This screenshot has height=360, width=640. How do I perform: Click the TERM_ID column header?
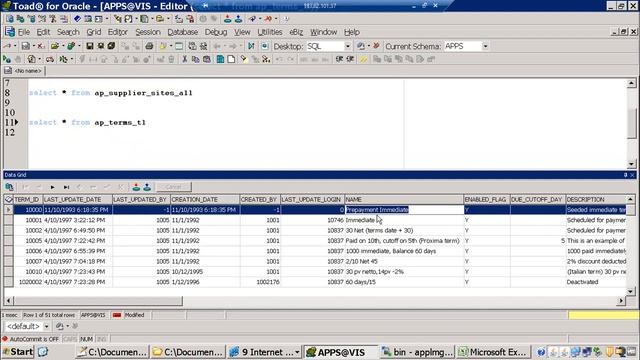pyautogui.click(x=28, y=199)
